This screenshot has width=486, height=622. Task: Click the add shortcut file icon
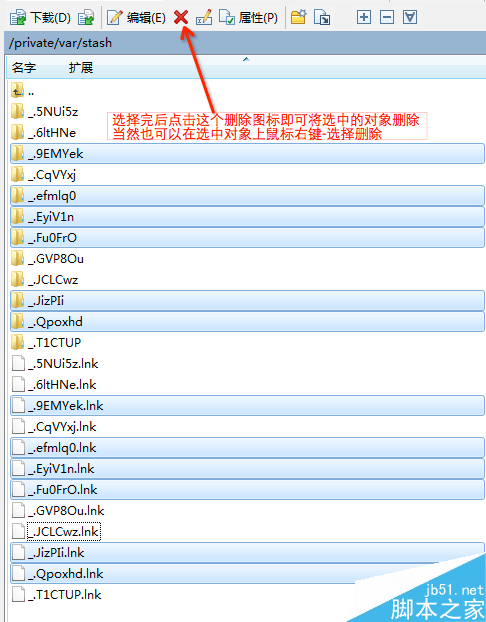pyautogui.click(x=322, y=18)
